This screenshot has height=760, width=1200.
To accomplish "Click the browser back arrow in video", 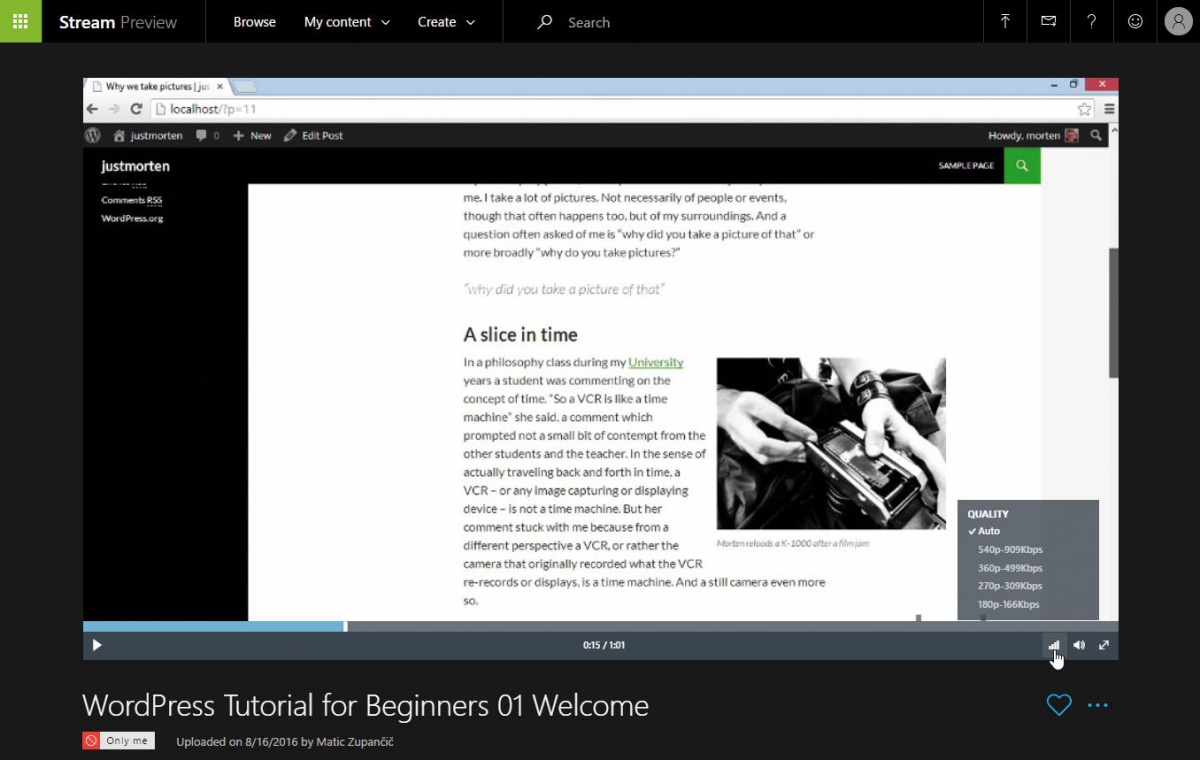I will (92, 109).
